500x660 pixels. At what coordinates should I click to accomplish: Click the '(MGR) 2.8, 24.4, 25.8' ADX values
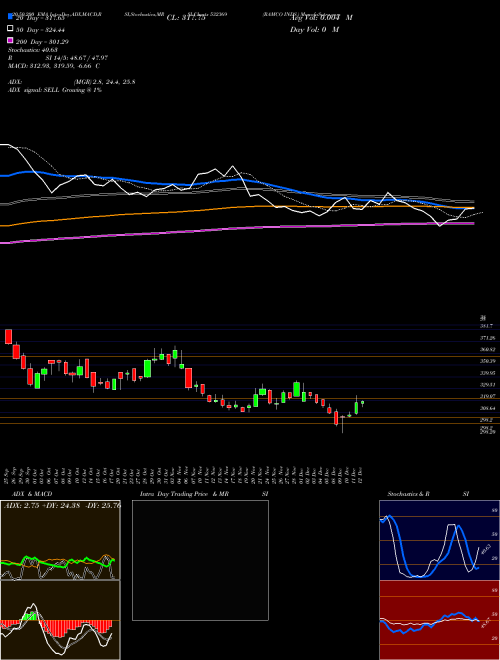(104, 82)
